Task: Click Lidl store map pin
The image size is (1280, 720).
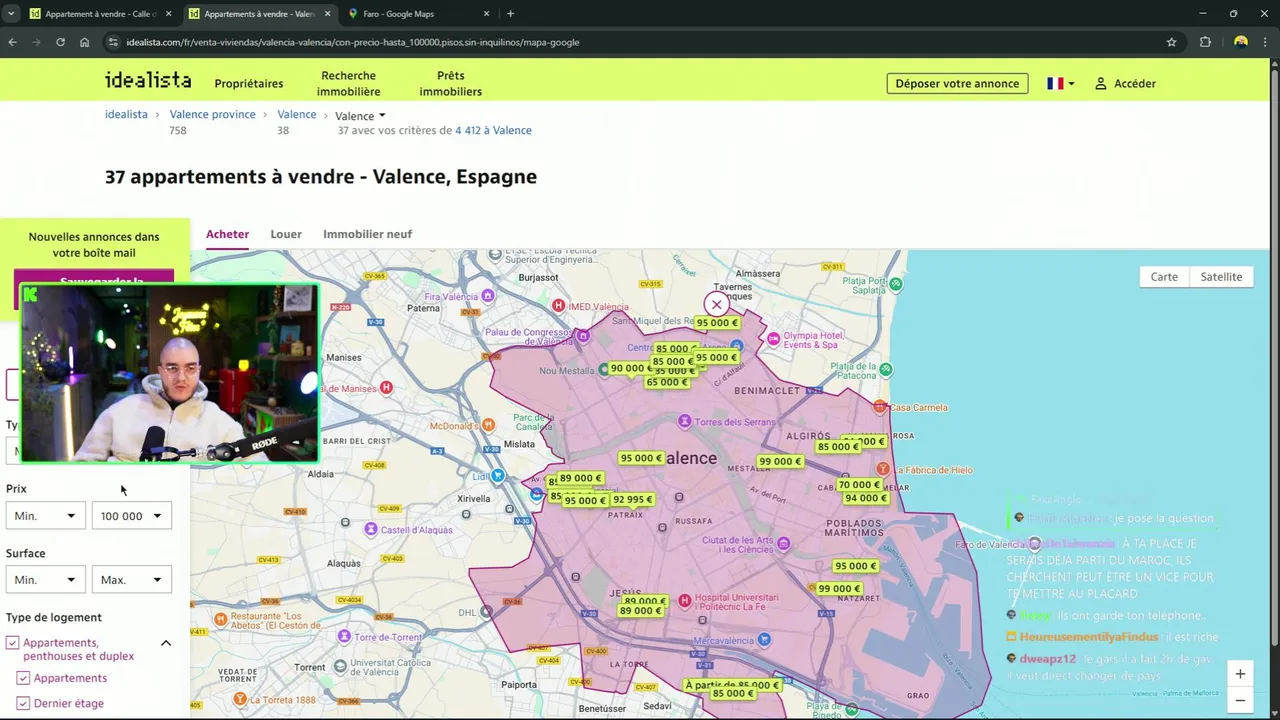Action: coord(497,476)
